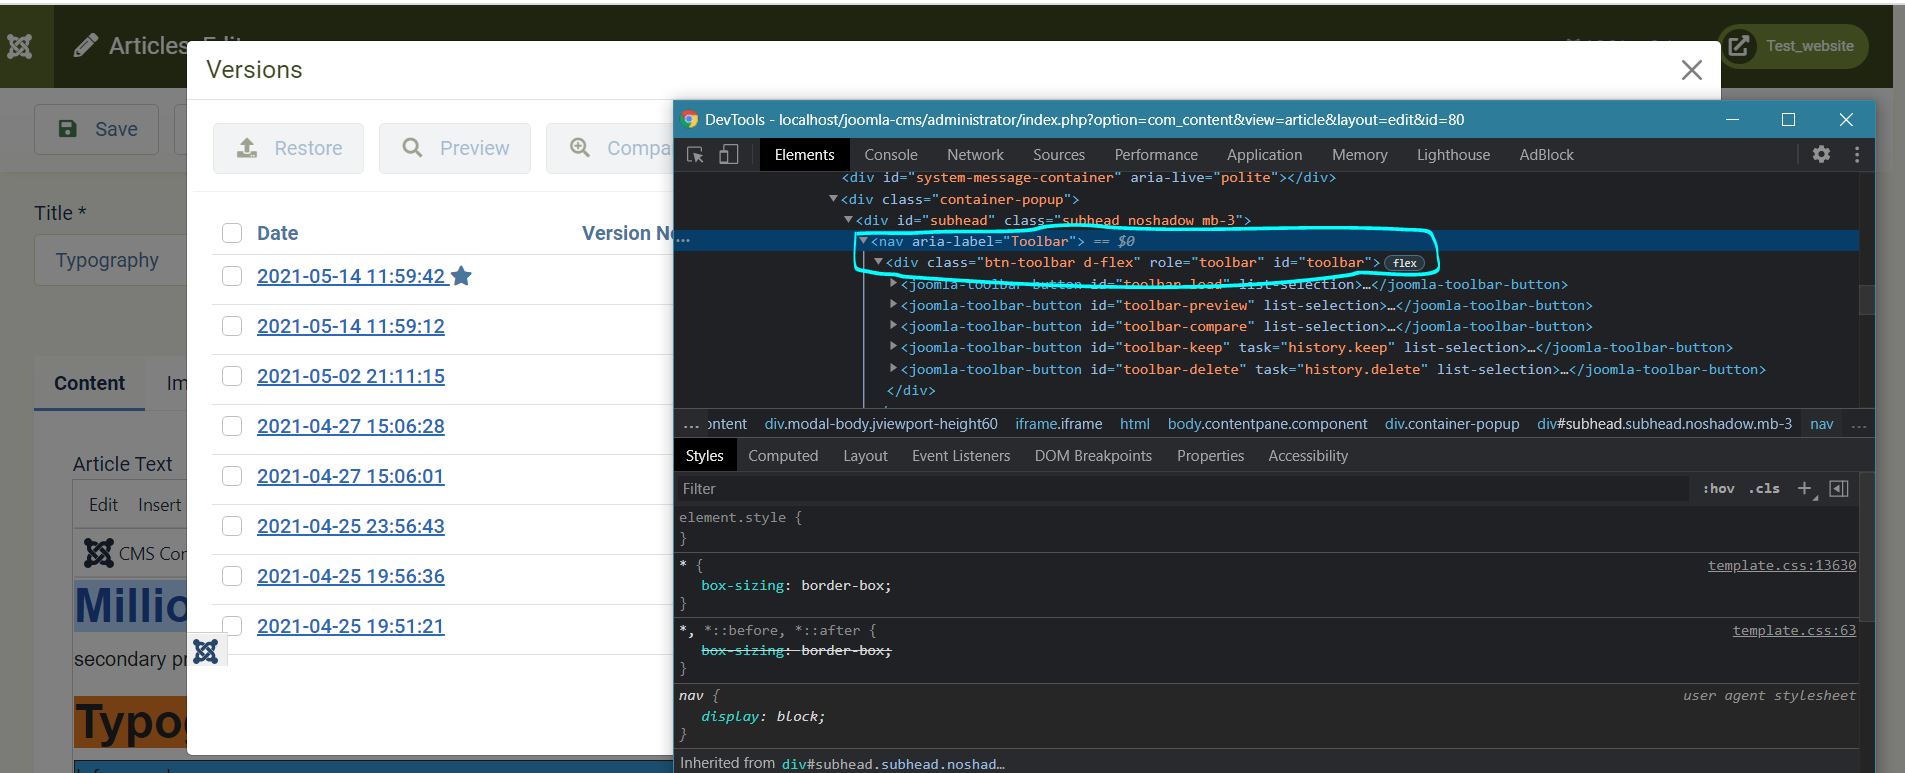
Task: Check the box for version 2021-04-27 15:06:28
Action: point(232,426)
